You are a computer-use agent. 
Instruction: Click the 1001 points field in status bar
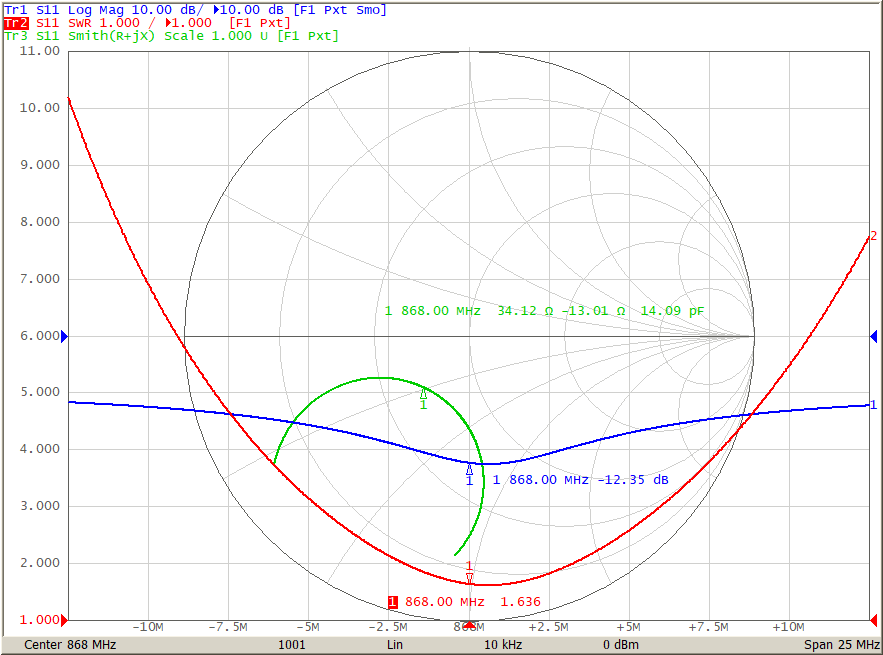(292, 645)
